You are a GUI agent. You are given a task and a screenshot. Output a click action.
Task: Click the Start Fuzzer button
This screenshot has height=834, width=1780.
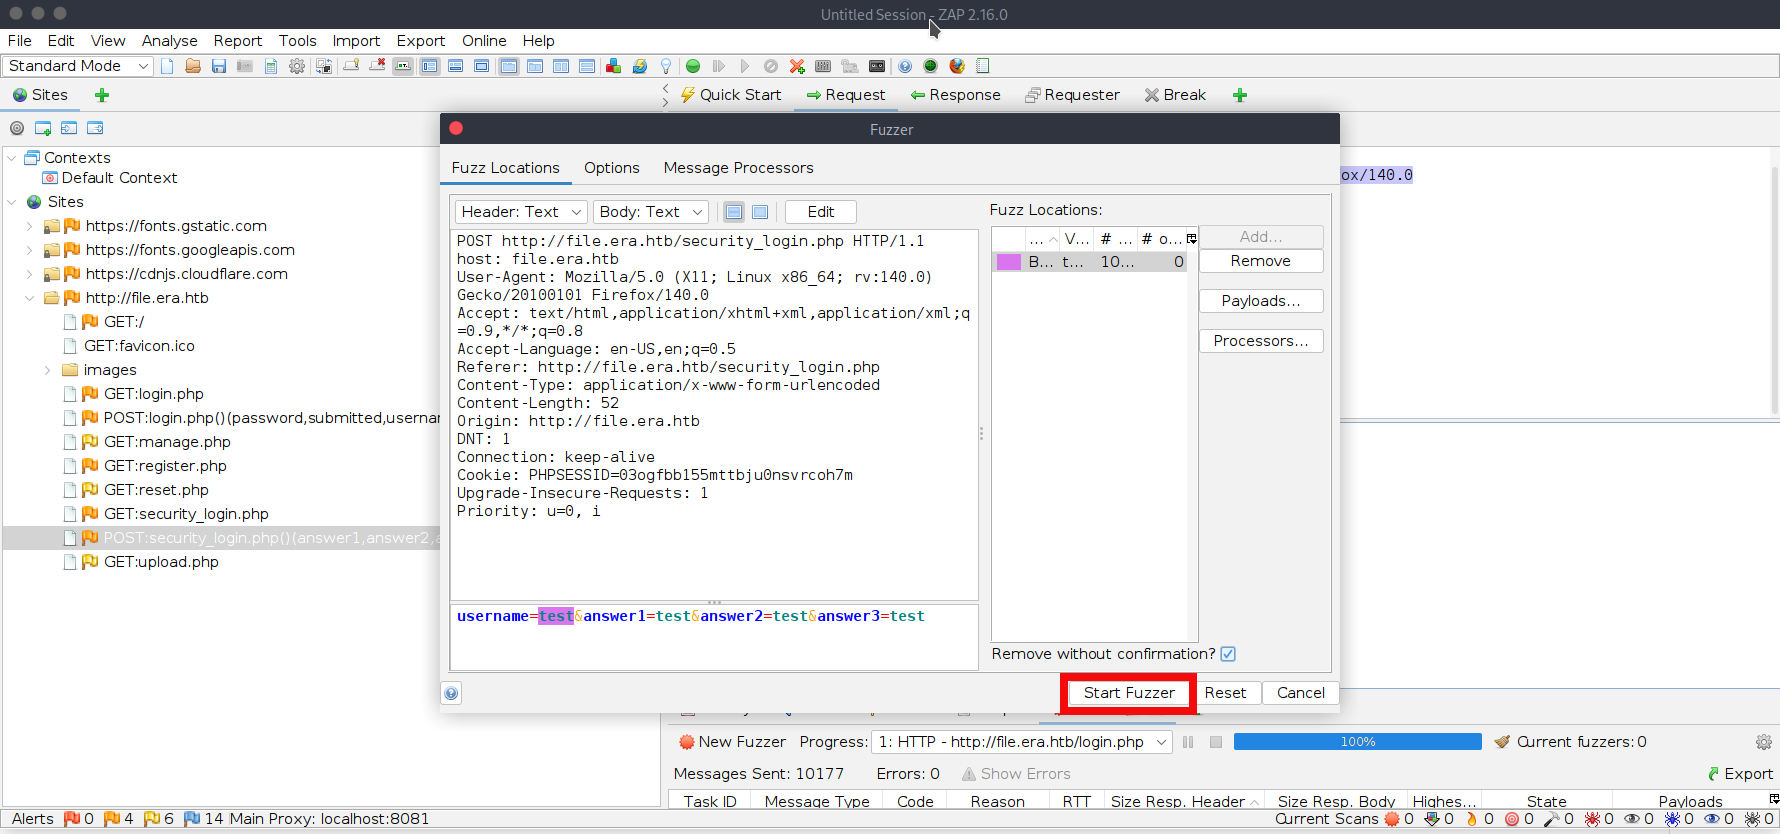(1129, 693)
